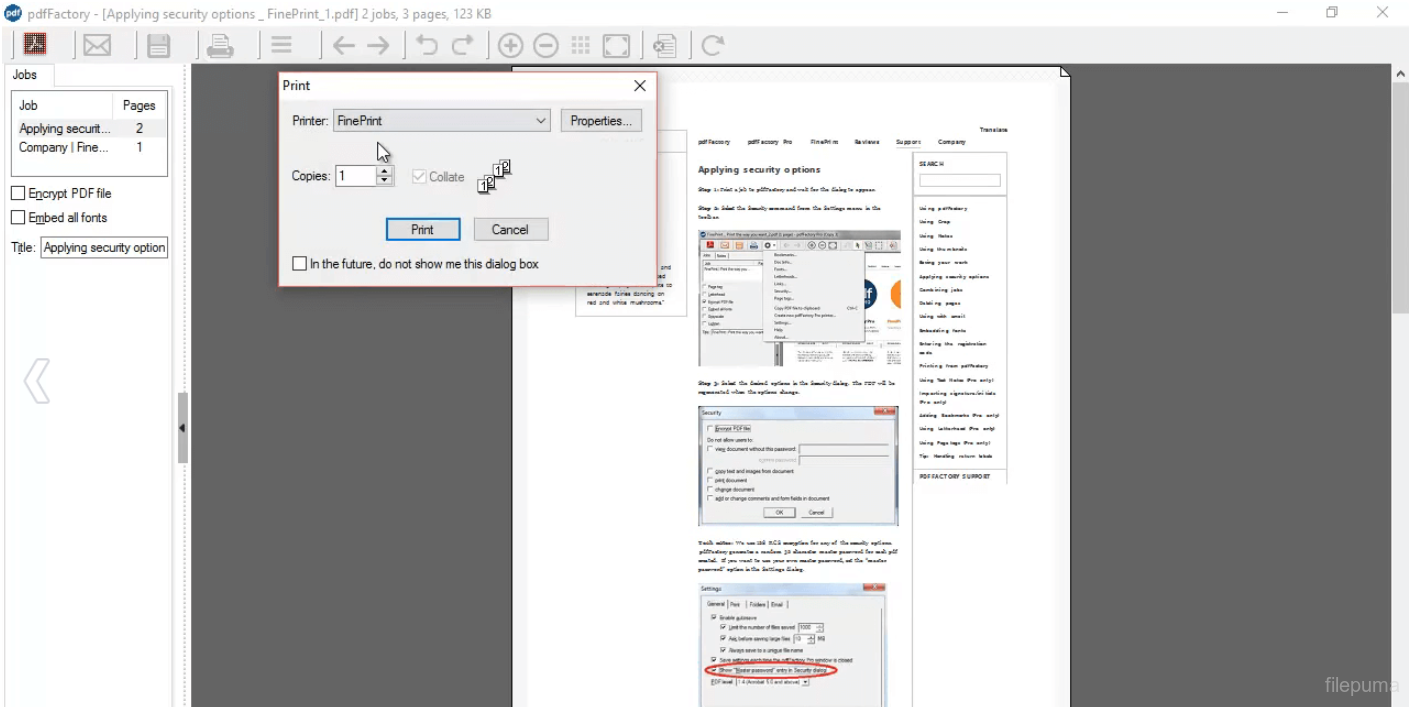Click the refresh circular arrow icon
Viewport: 1411px width, 707px height.
(713, 45)
